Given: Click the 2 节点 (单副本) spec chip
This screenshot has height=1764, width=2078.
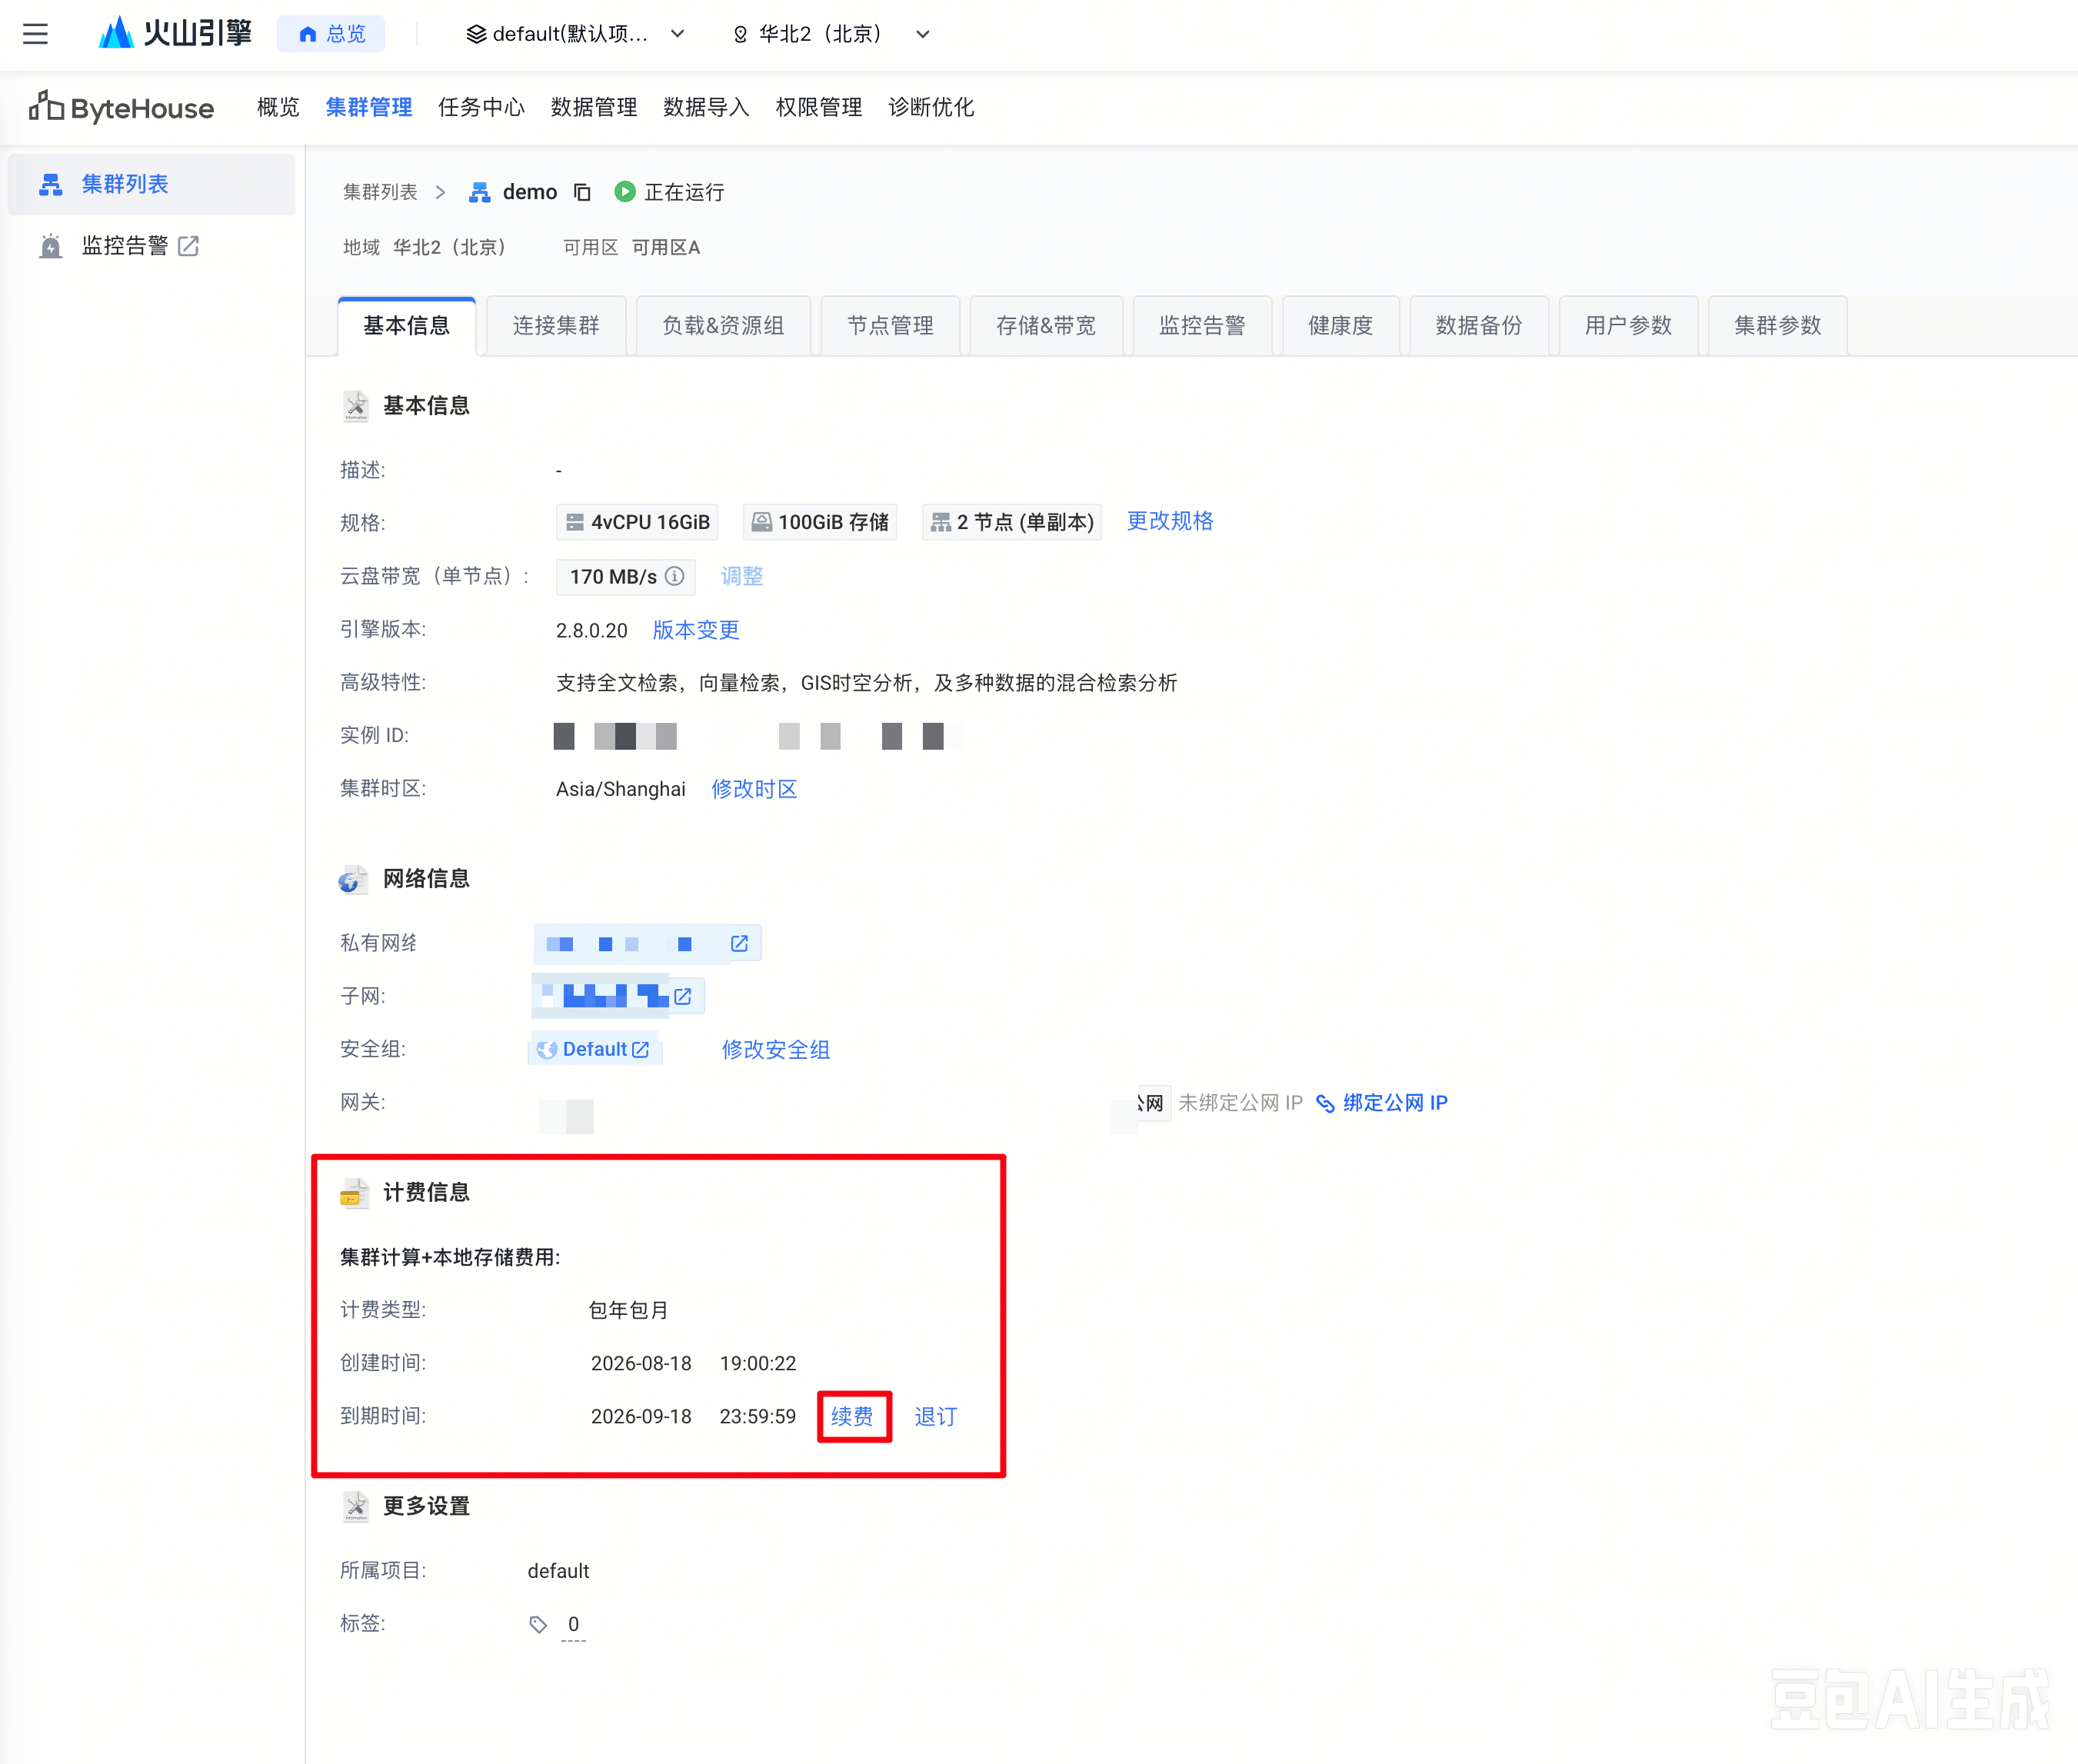Looking at the screenshot, I should (1012, 522).
